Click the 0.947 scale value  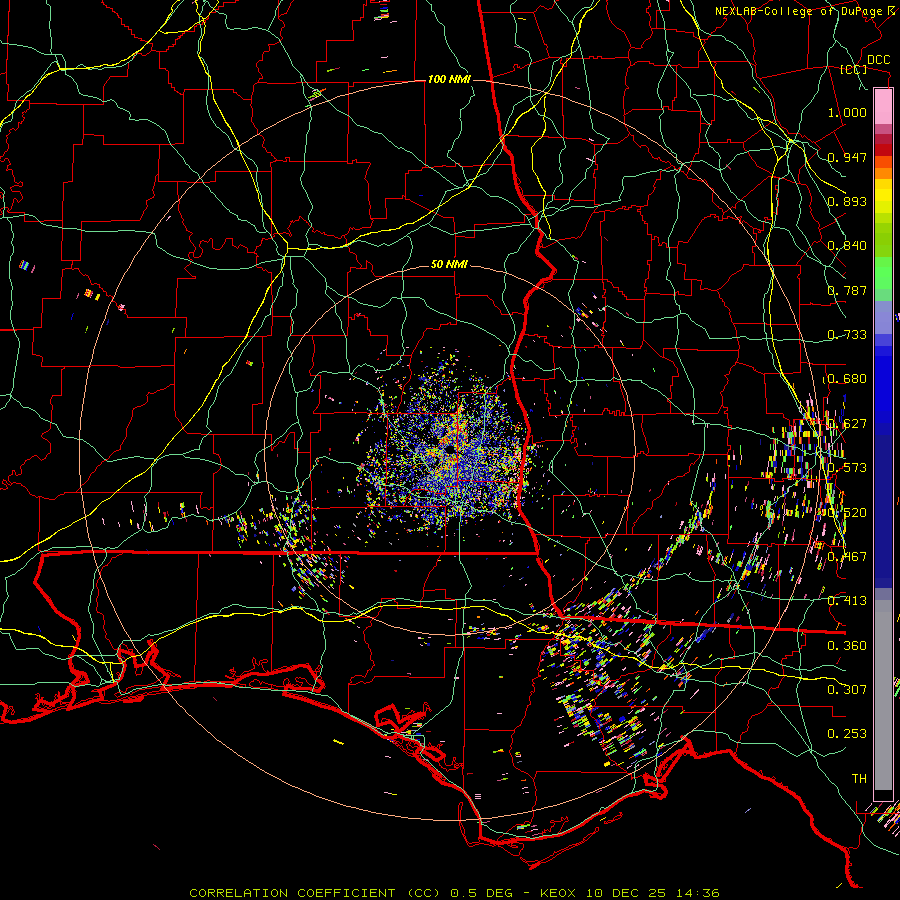pos(847,157)
